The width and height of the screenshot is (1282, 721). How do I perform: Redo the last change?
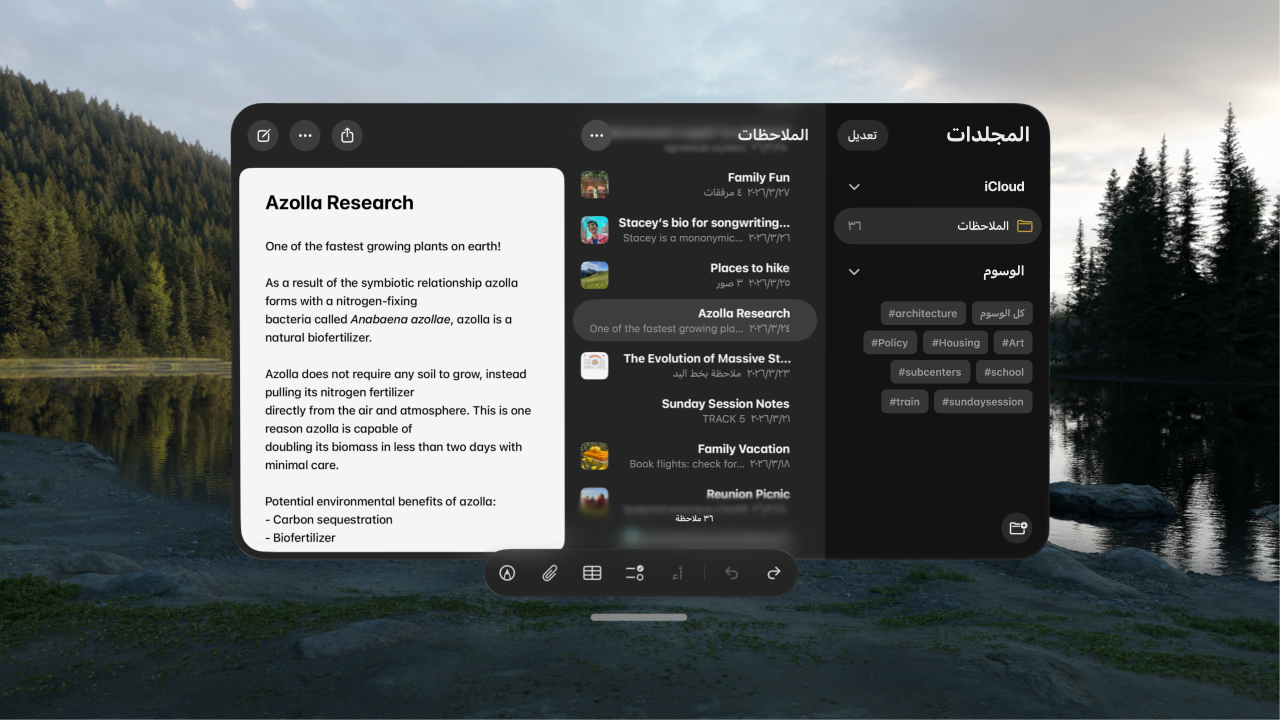point(773,573)
